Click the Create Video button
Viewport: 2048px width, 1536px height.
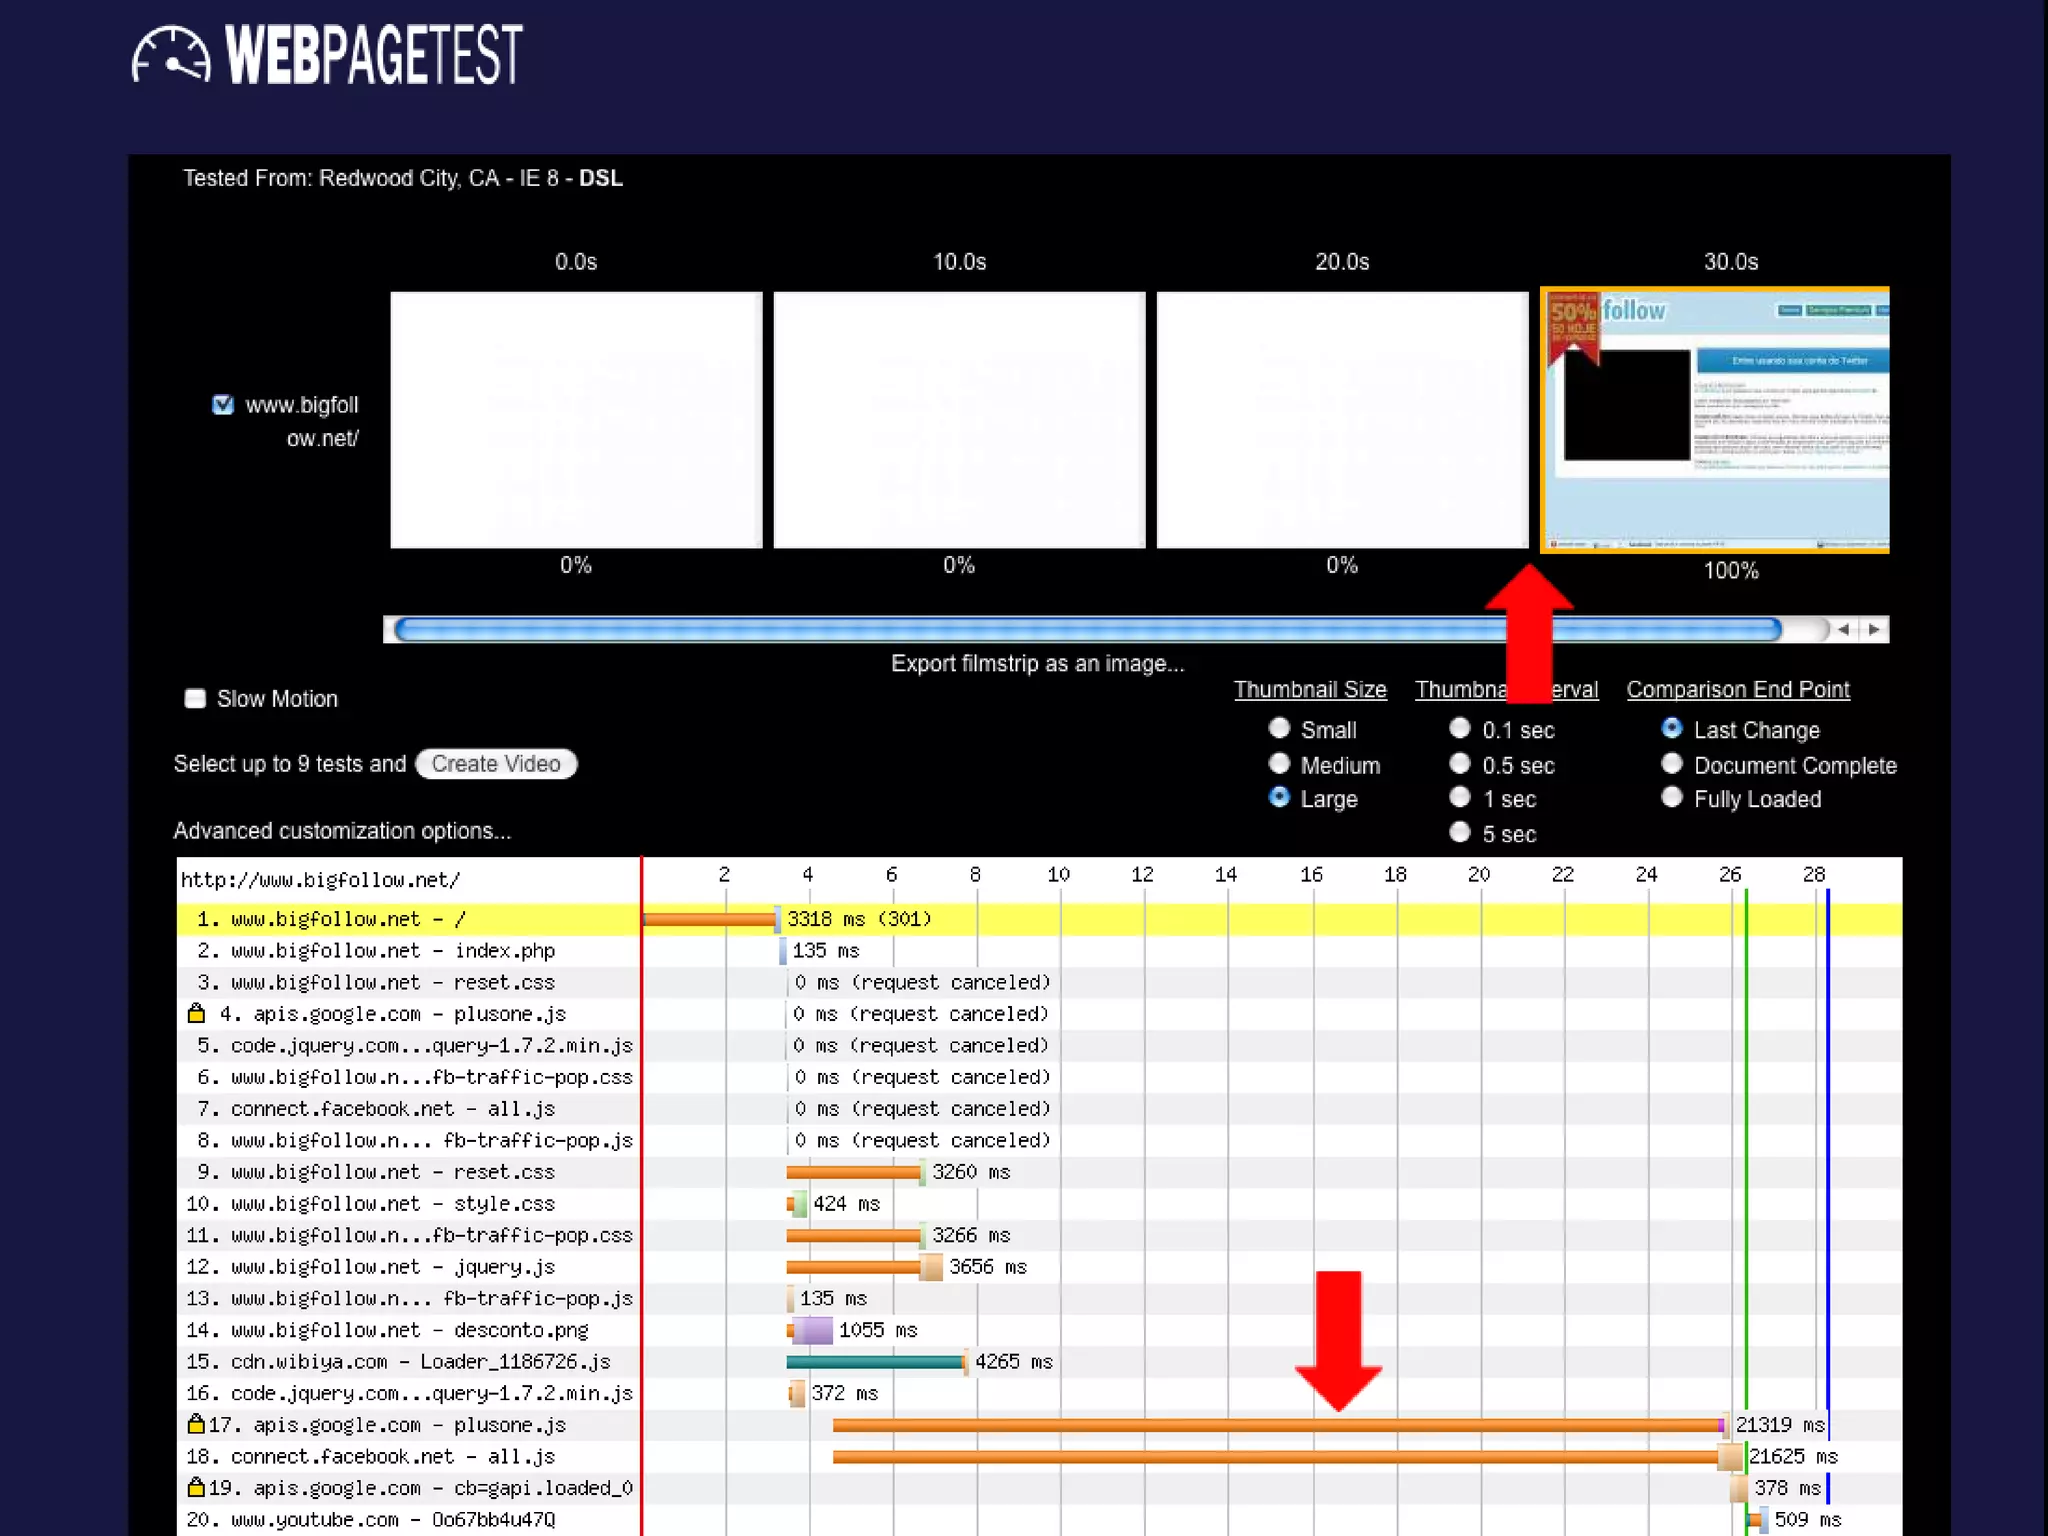pyautogui.click(x=496, y=764)
